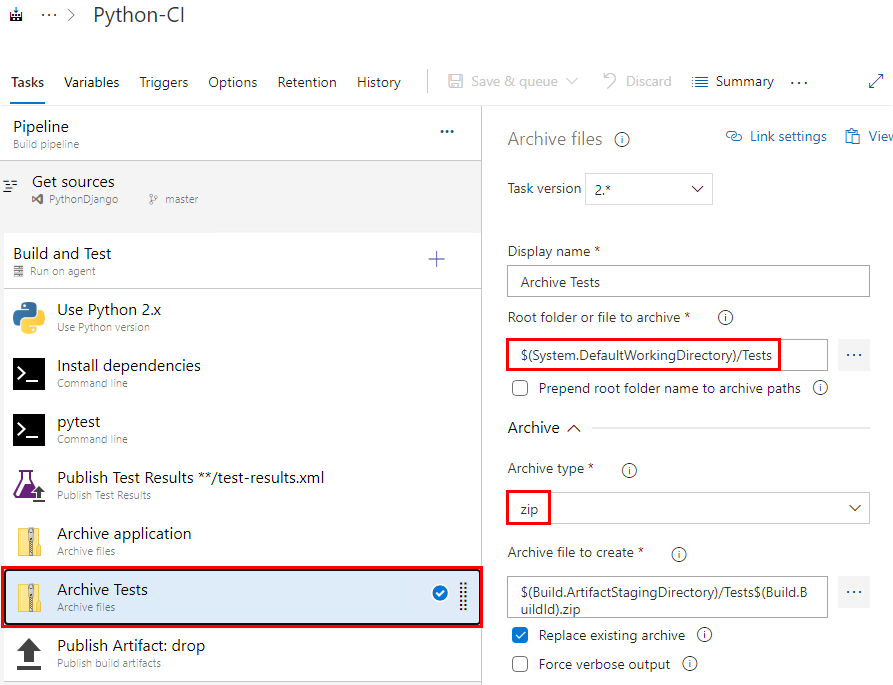Browse for root folder via ellipsis button
Viewport: 893px width, 685px height.
854,355
